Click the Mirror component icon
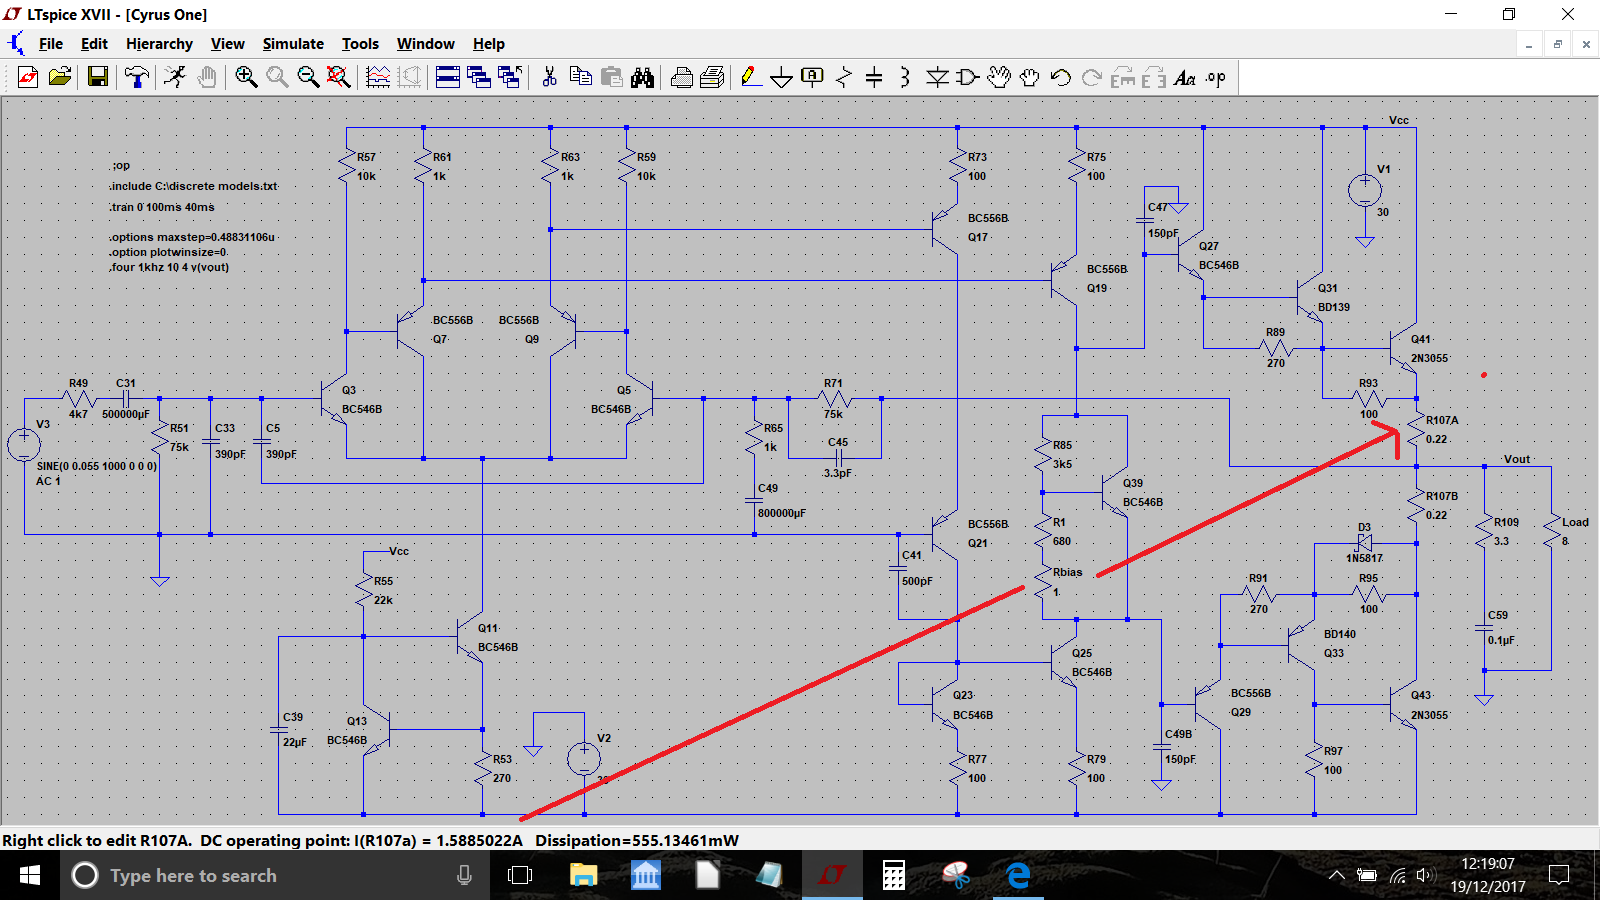Viewport: 1600px width, 900px height. (1154, 77)
